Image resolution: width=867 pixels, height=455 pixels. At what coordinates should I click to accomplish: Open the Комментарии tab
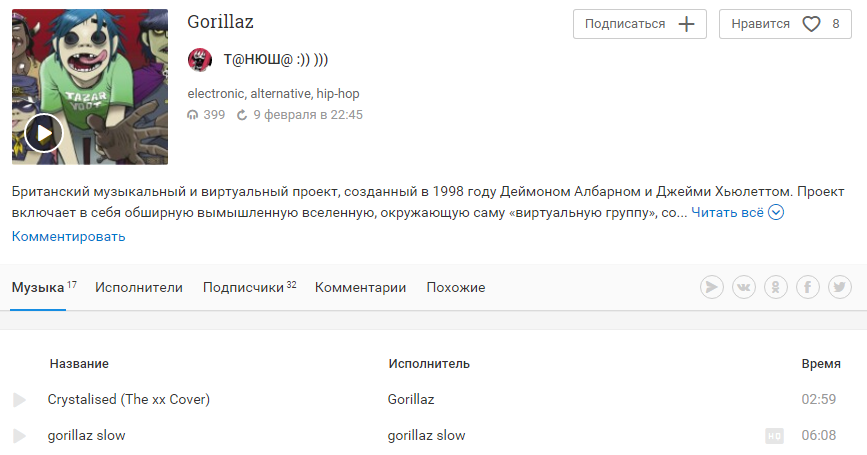click(x=361, y=287)
